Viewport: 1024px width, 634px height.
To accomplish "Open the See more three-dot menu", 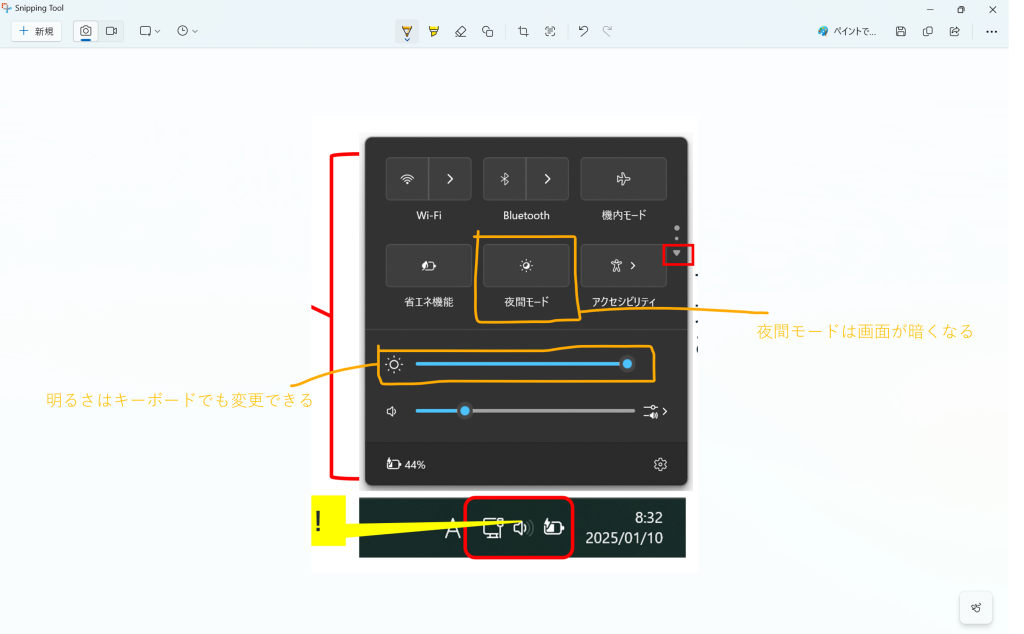I will coord(991,31).
